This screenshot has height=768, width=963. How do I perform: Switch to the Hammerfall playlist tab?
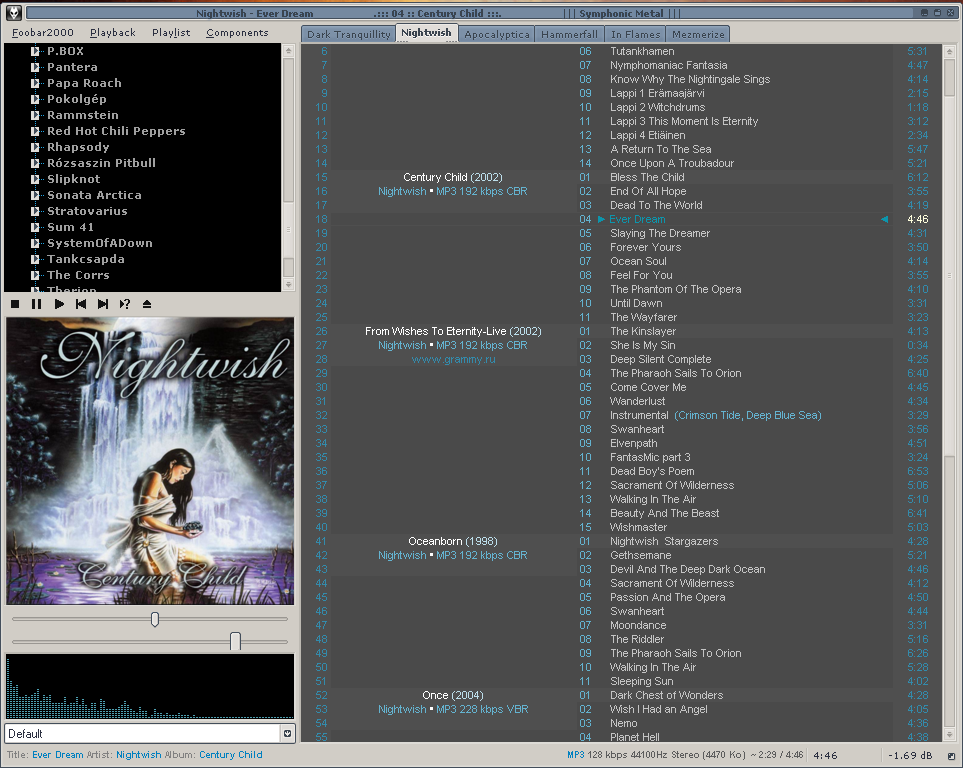pyautogui.click(x=569, y=34)
